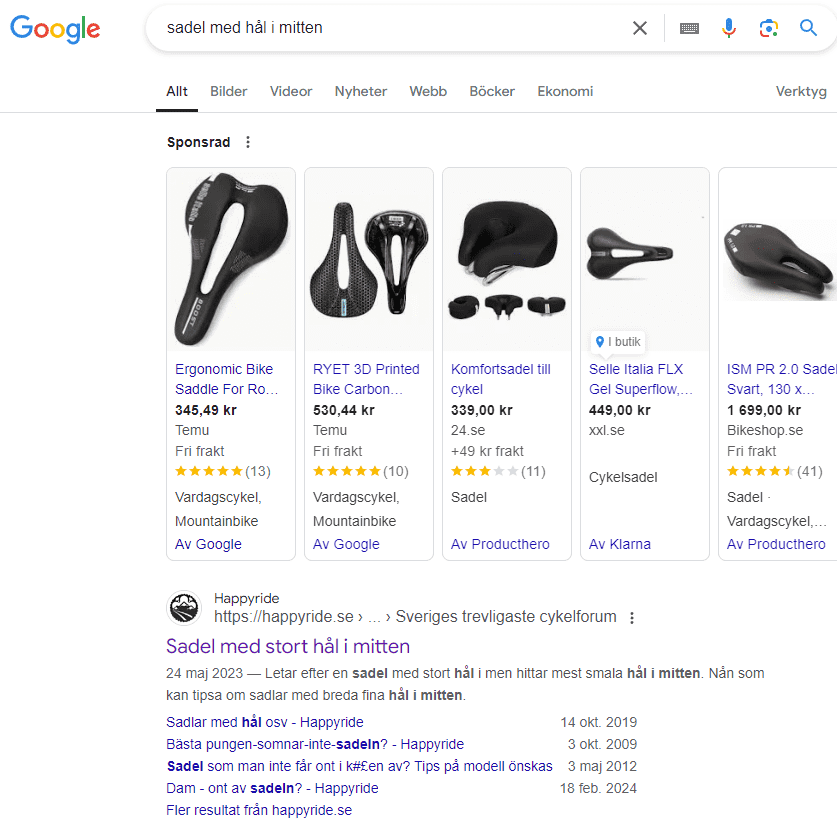The image size is (837, 836).
Task: Activate voice search with the microphone icon
Action: coord(729,28)
